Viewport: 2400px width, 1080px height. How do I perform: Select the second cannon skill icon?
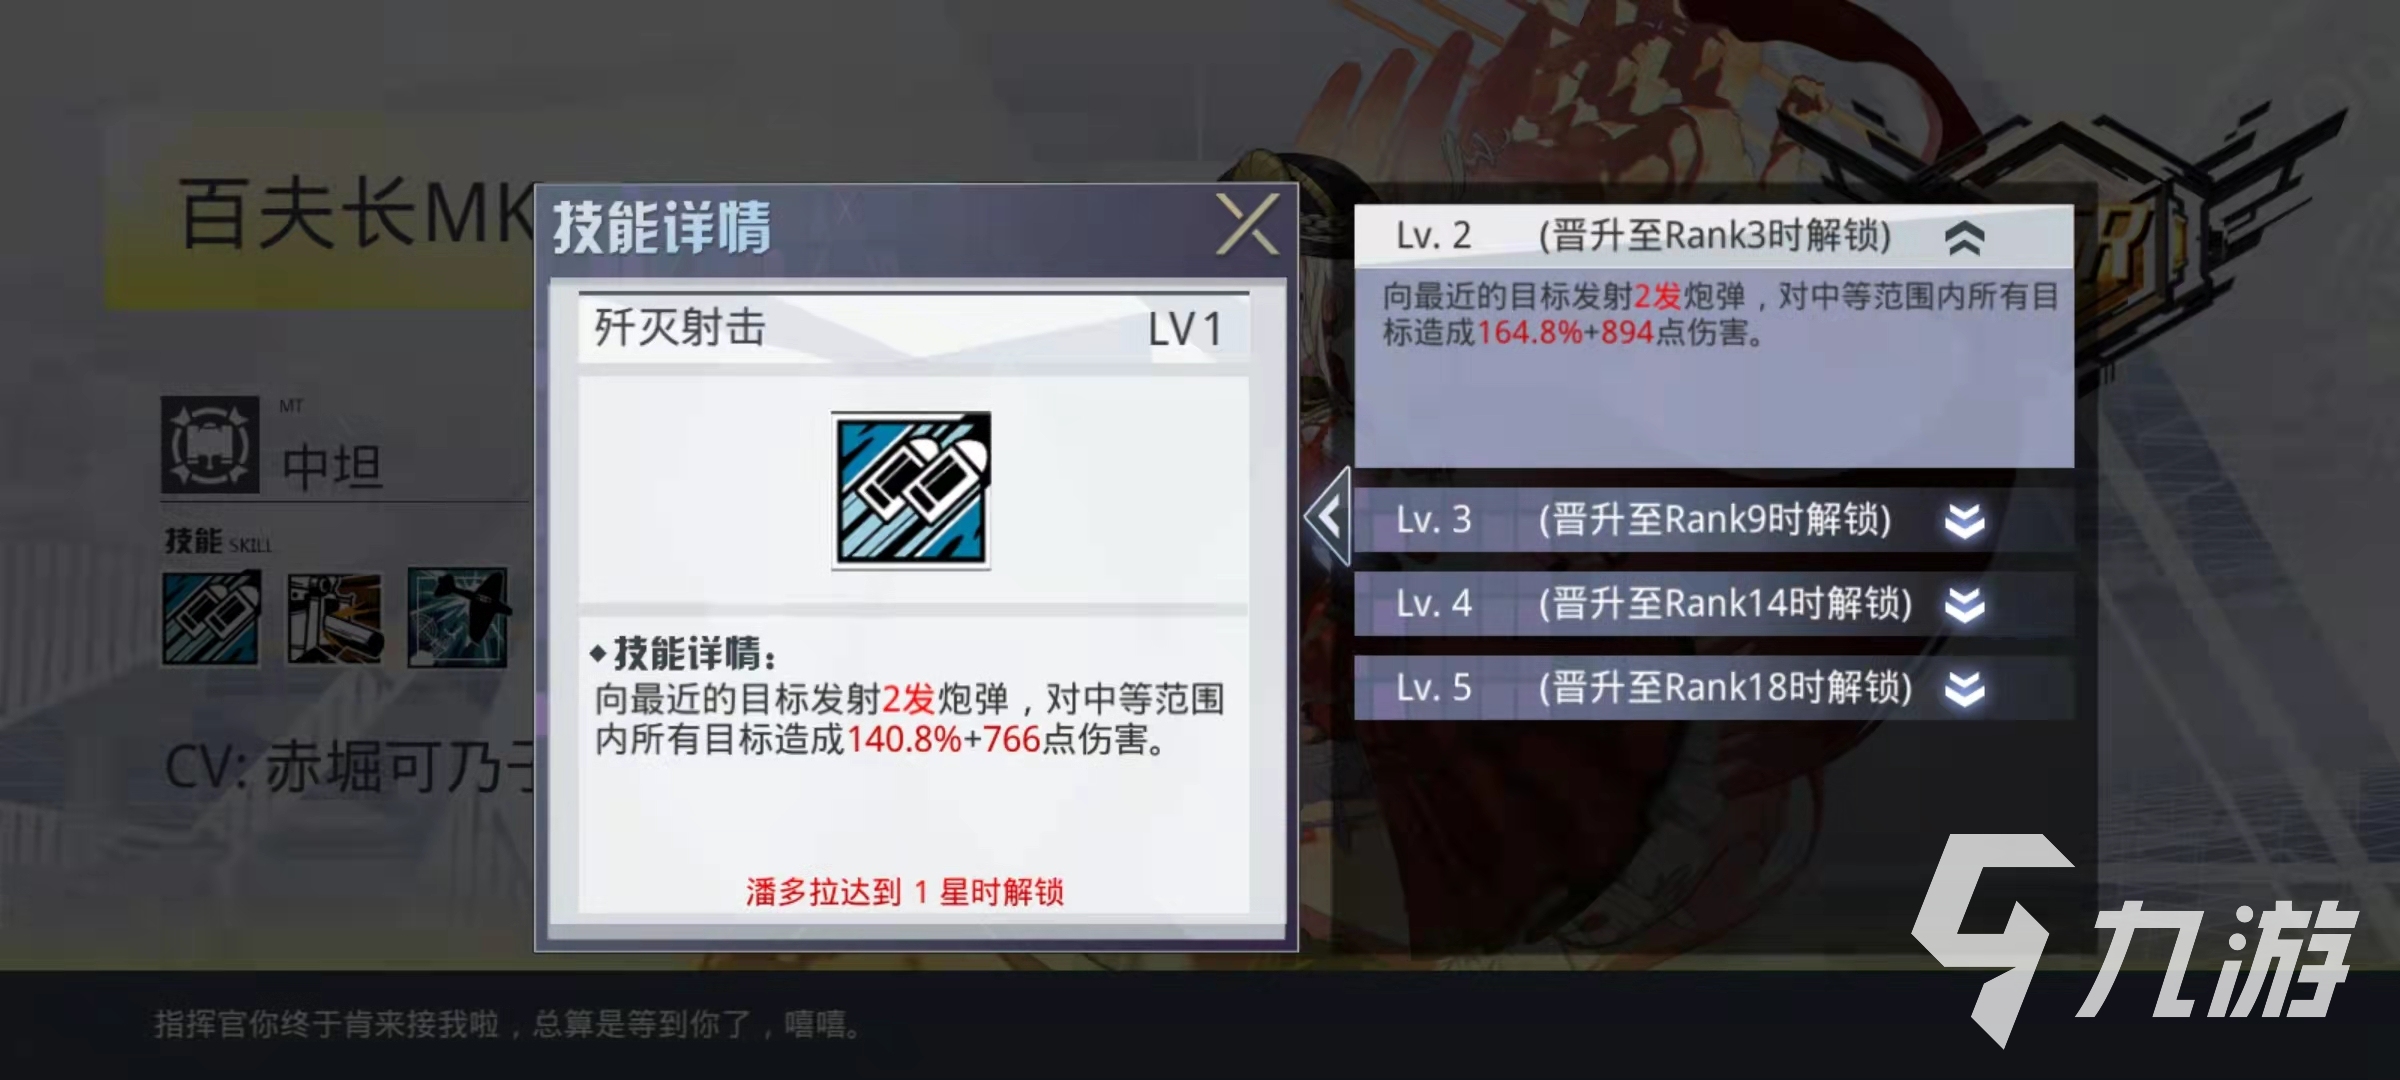(x=334, y=618)
